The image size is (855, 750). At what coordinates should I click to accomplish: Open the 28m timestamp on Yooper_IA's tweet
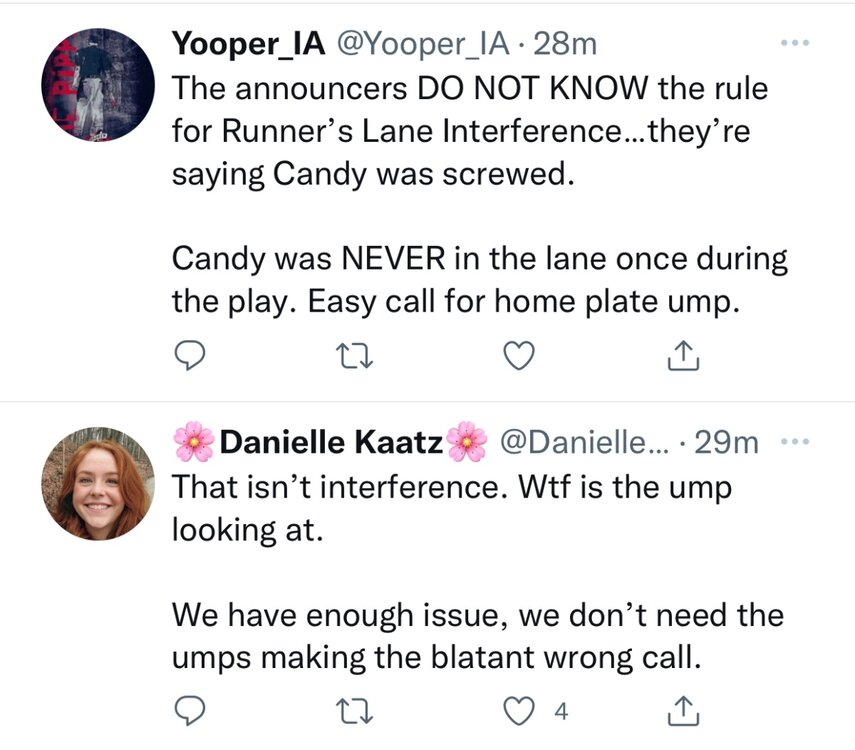[x=566, y=43]
